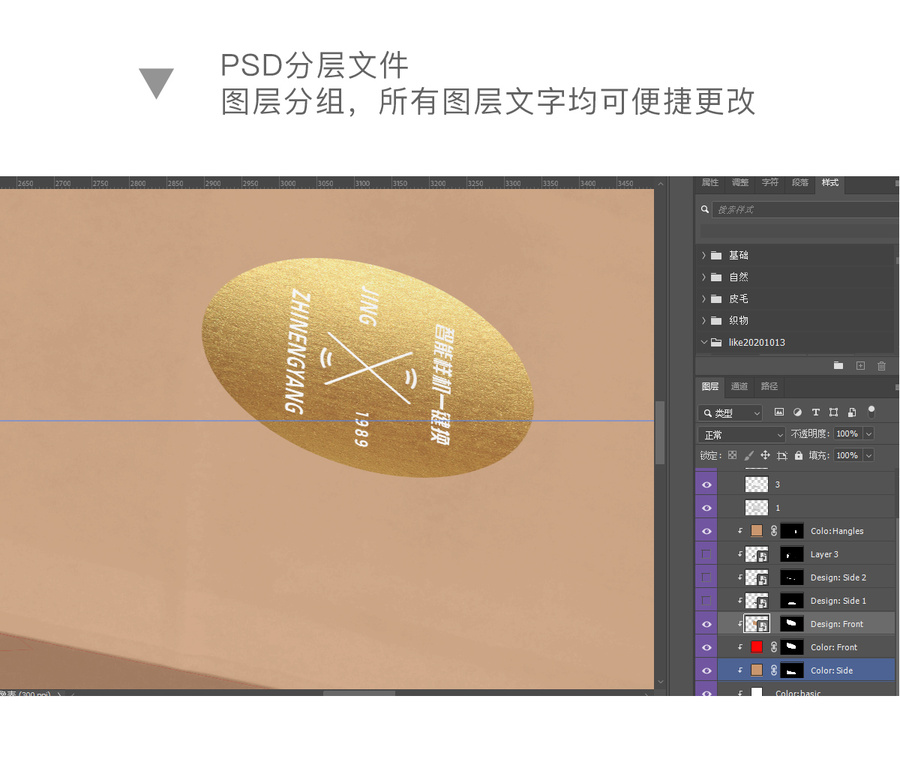Click the like20201013 open folder icon
The height and width of the screenshot is (771, 900).
tap(716, 342)
